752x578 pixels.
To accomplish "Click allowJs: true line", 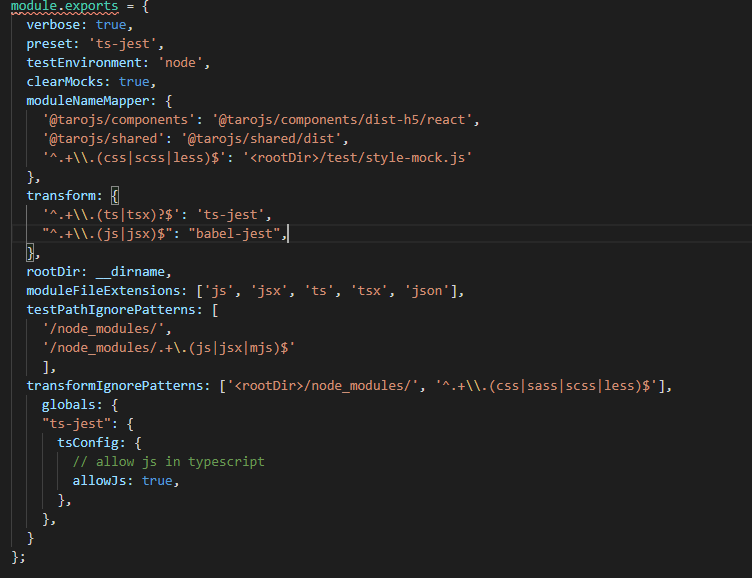I will point(126,481).
